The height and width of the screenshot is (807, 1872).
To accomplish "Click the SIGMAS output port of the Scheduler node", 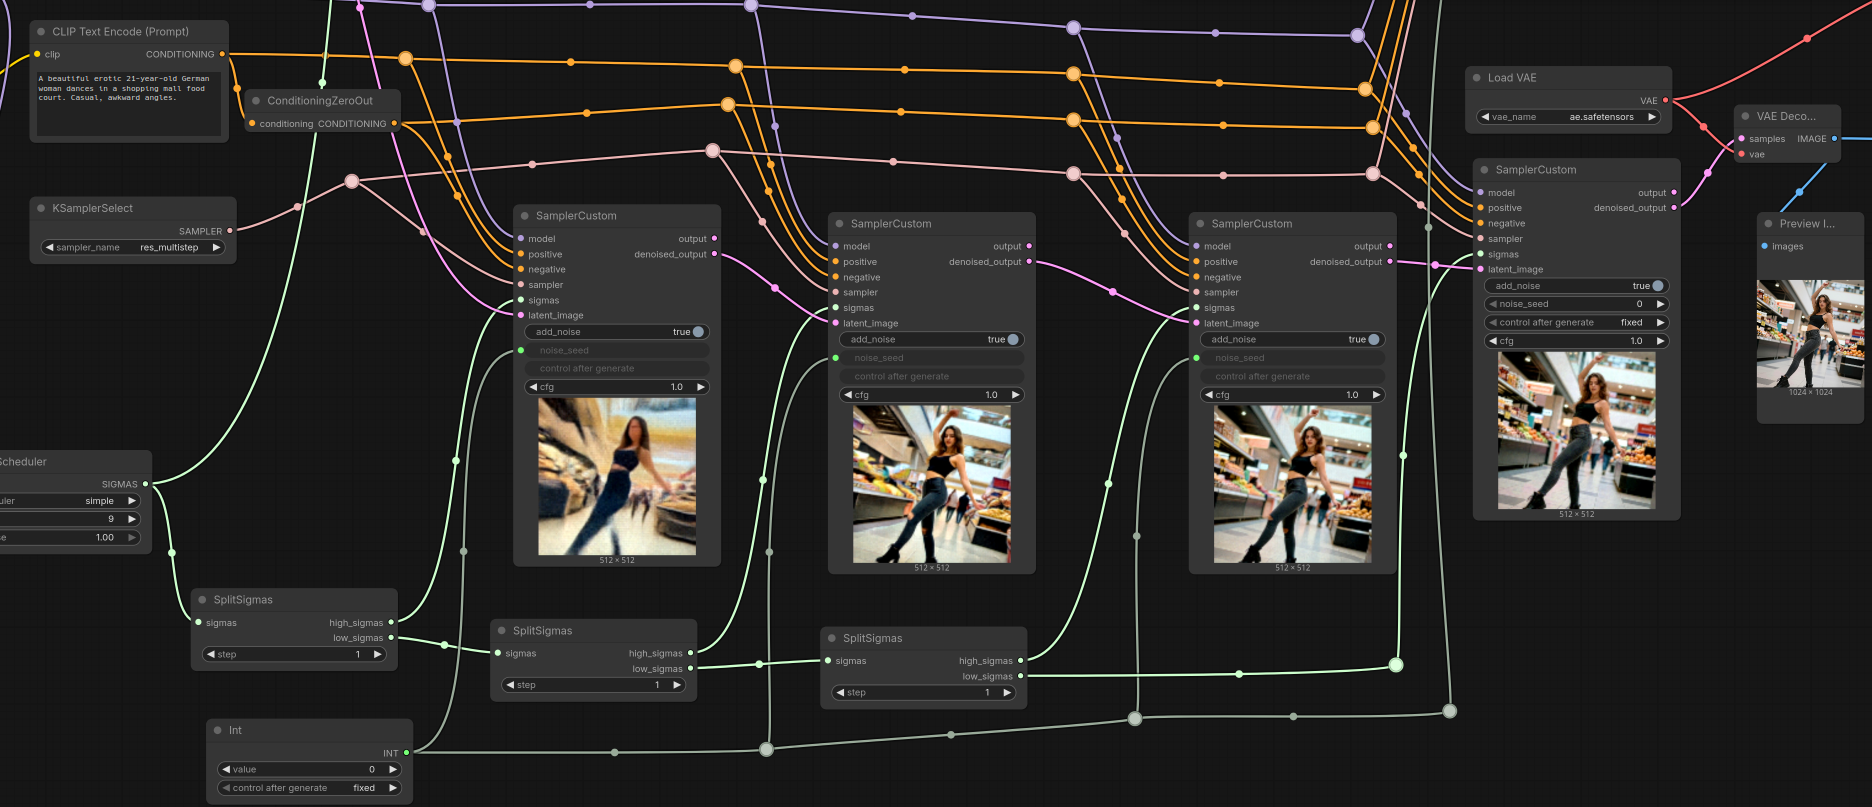I will click(145, 484).
